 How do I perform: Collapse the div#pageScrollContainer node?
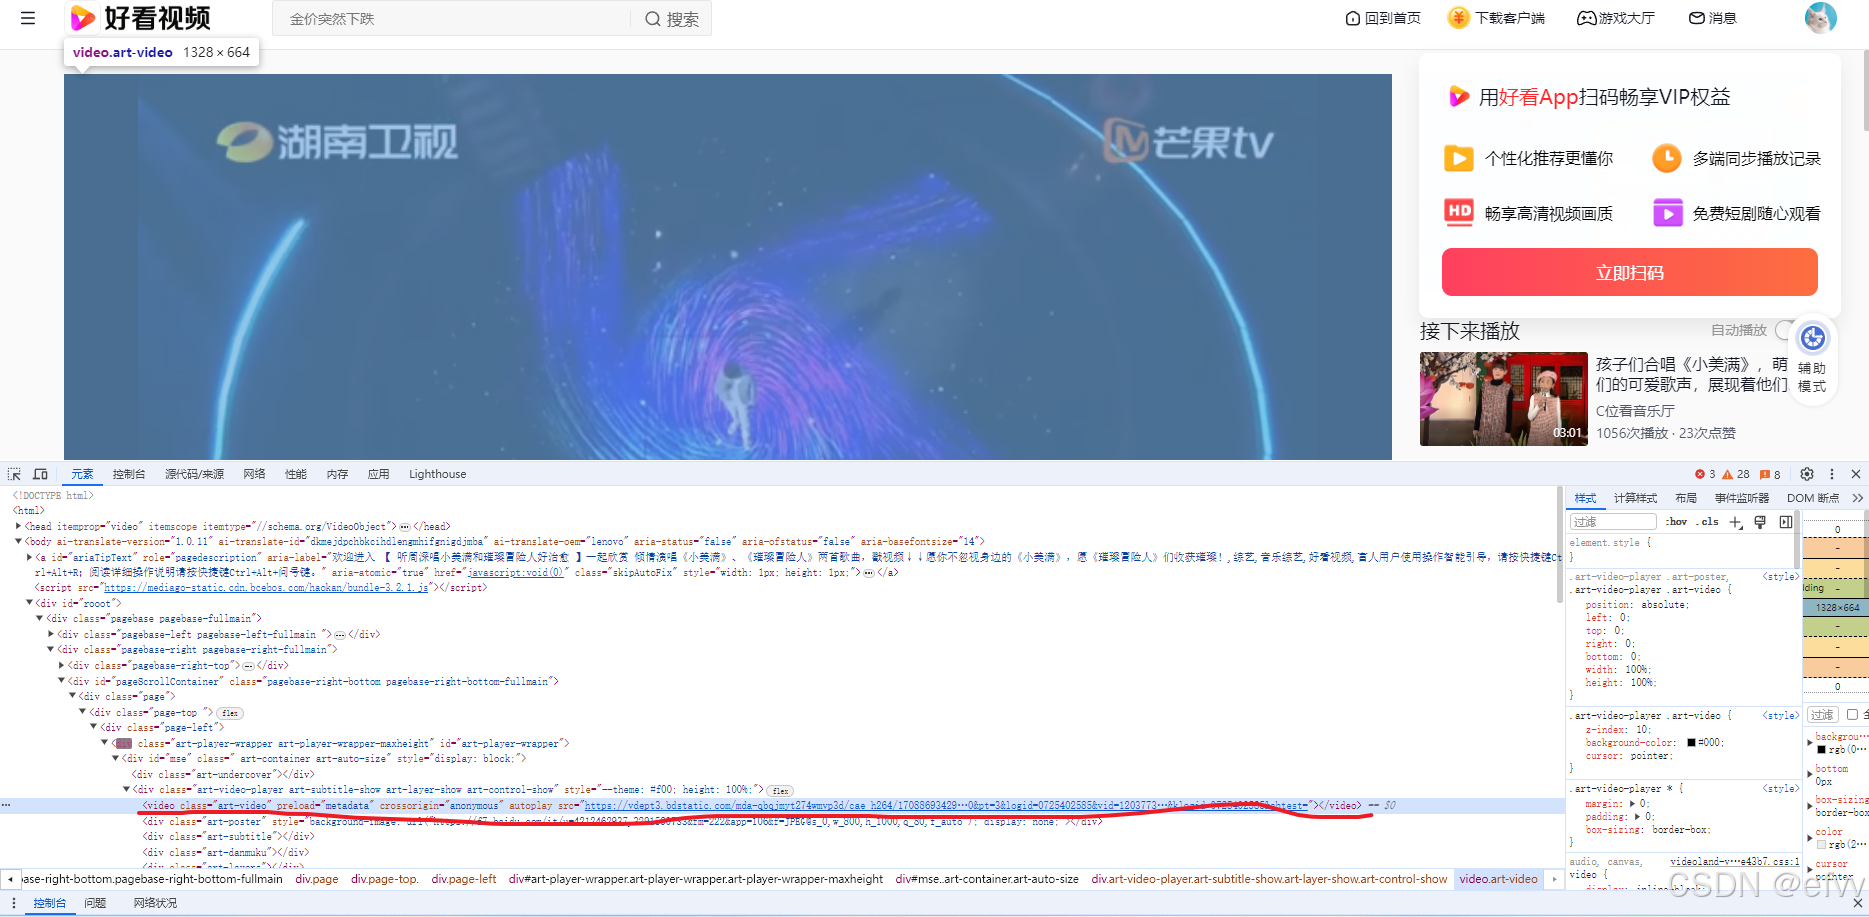click(63, 681)
